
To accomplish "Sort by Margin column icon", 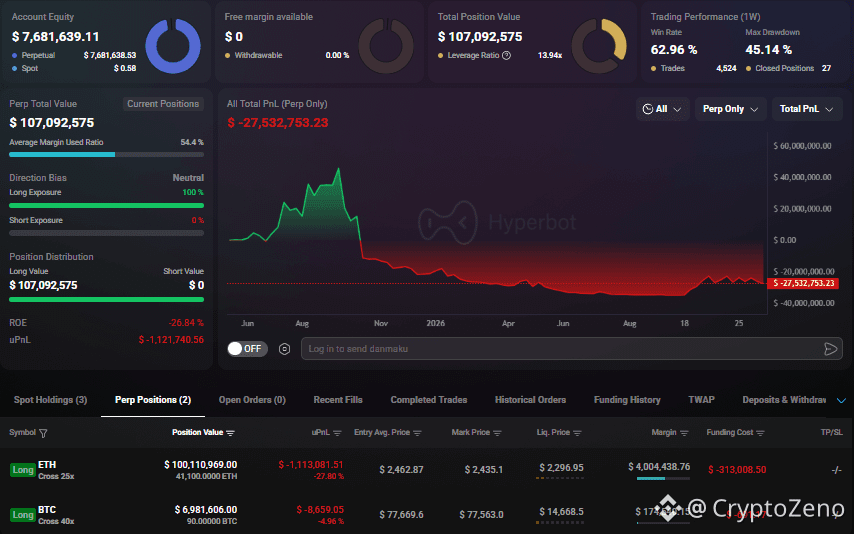I will coord(684,433).
